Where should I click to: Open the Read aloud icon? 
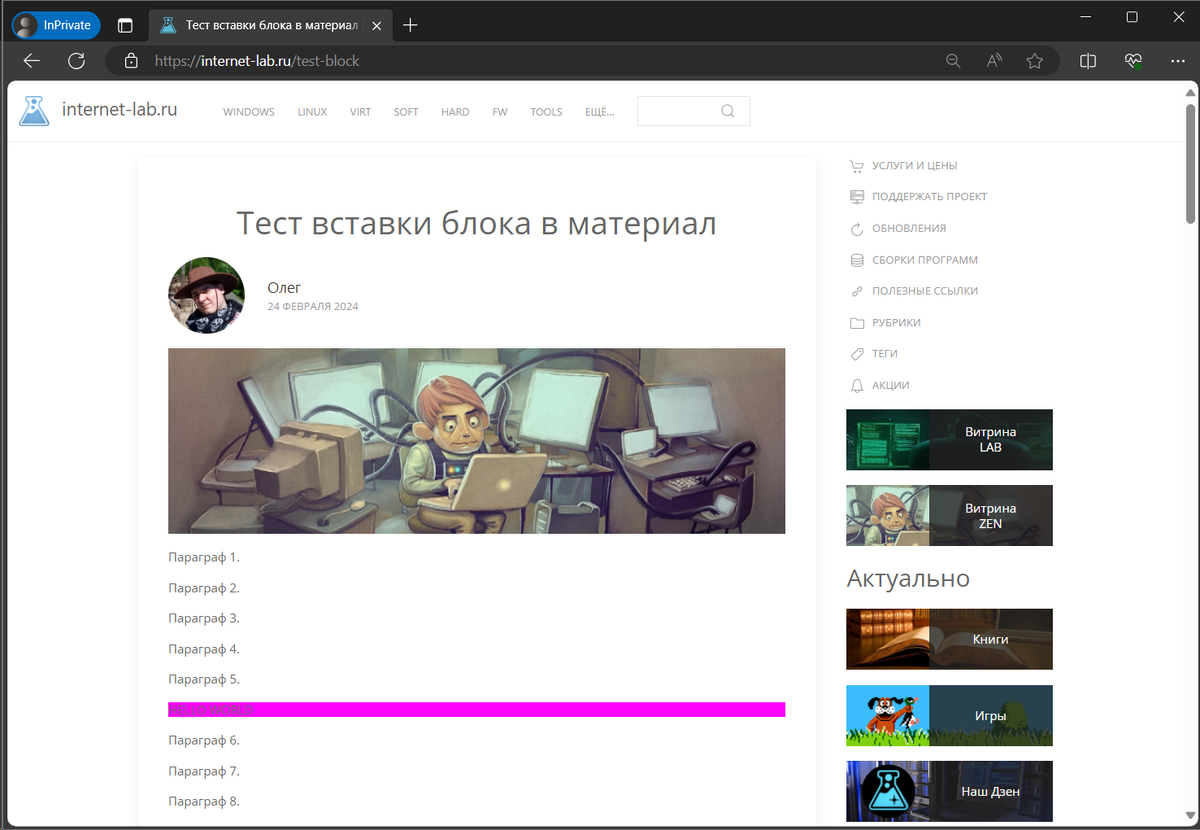click(x=994, y=61)
